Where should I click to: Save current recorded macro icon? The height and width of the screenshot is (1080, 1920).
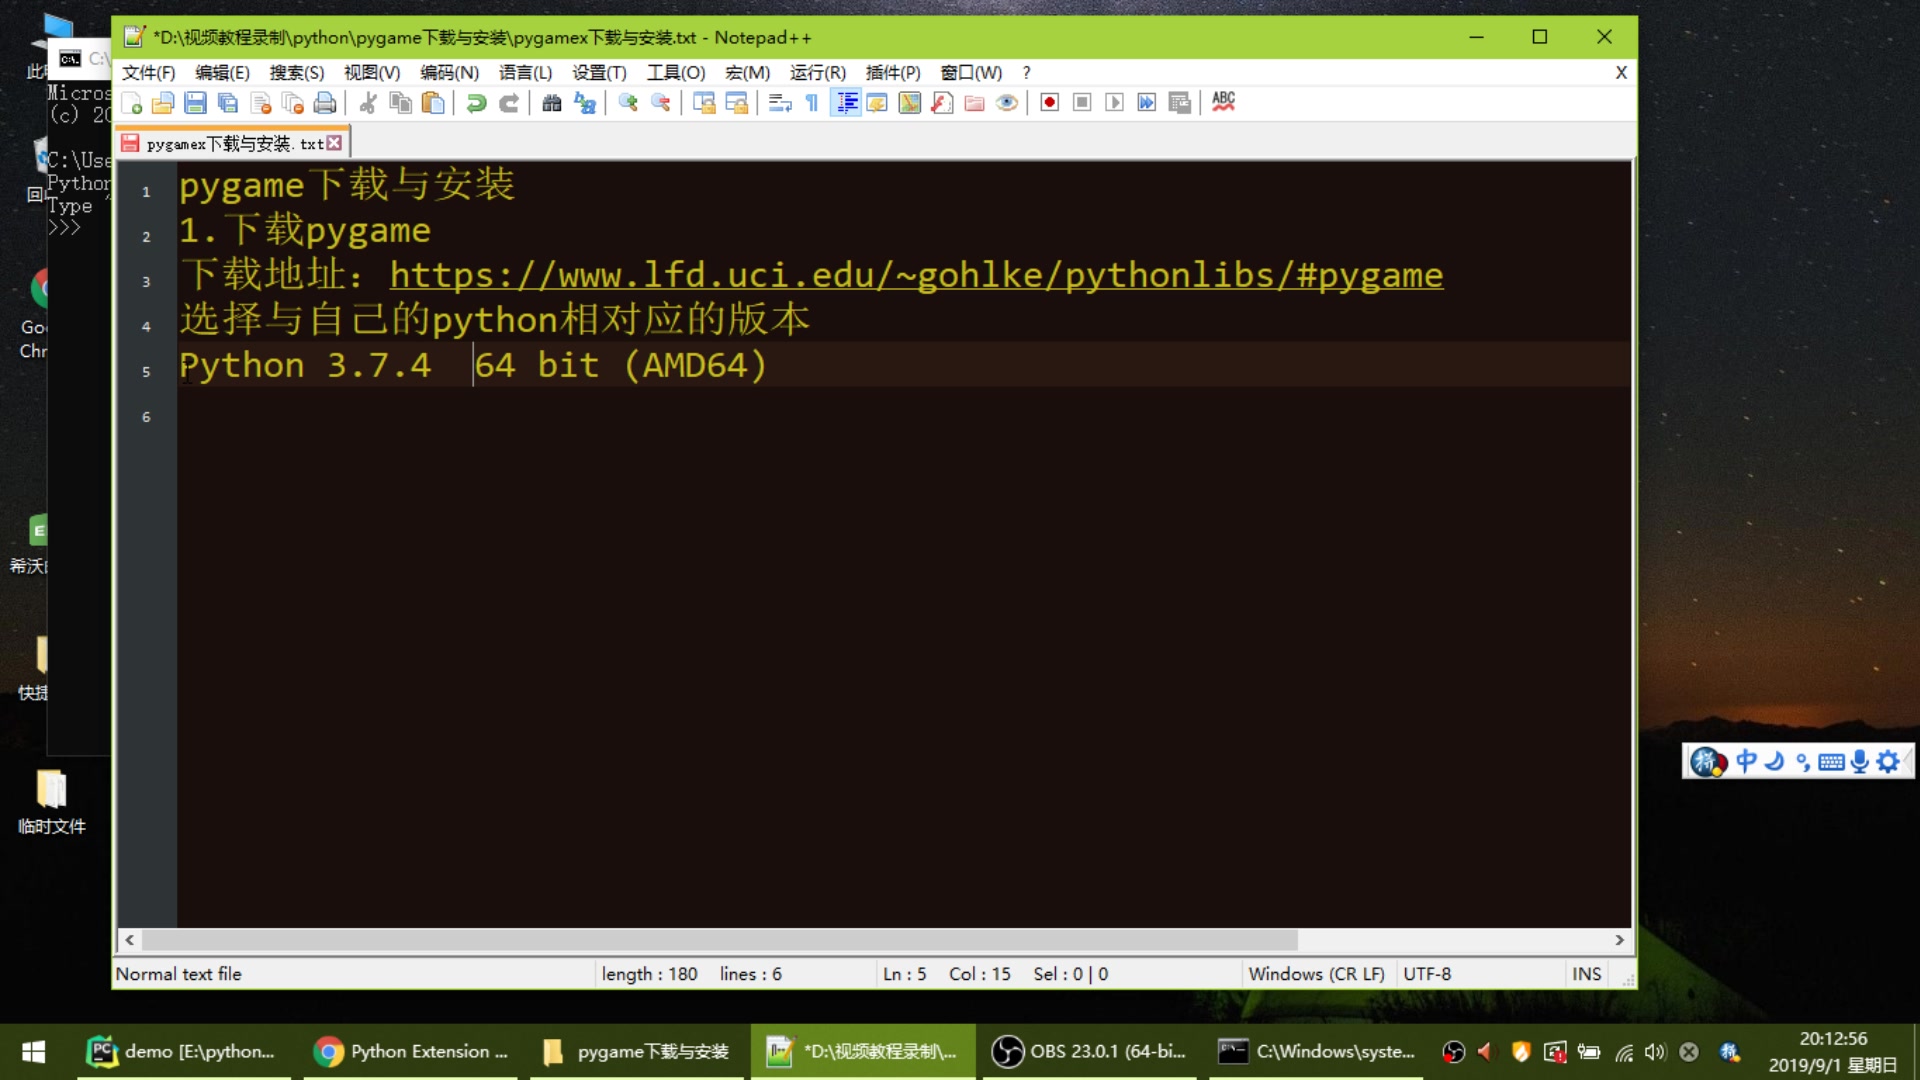point(1180,103)
